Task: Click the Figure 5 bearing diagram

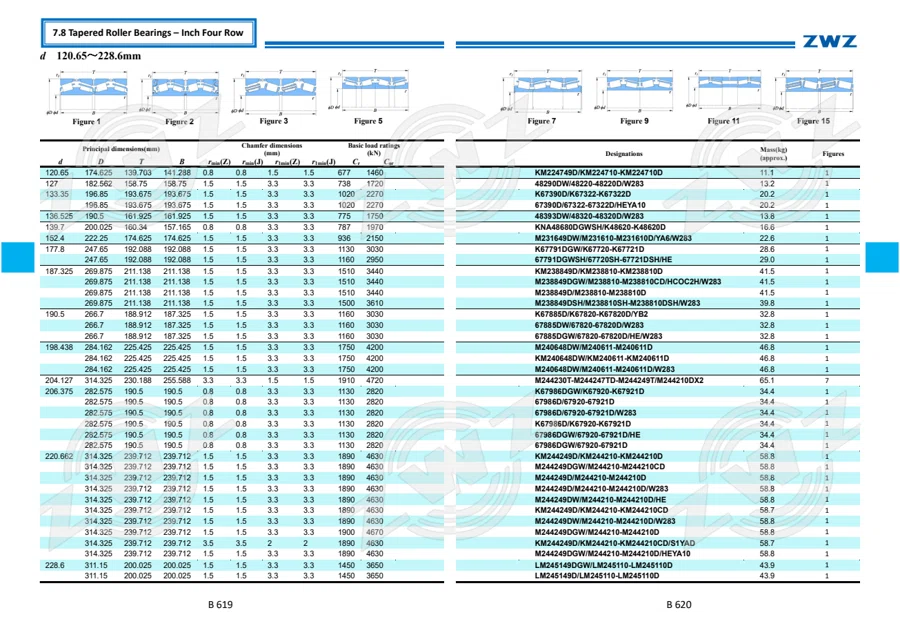Action: [x=368, y=91]
